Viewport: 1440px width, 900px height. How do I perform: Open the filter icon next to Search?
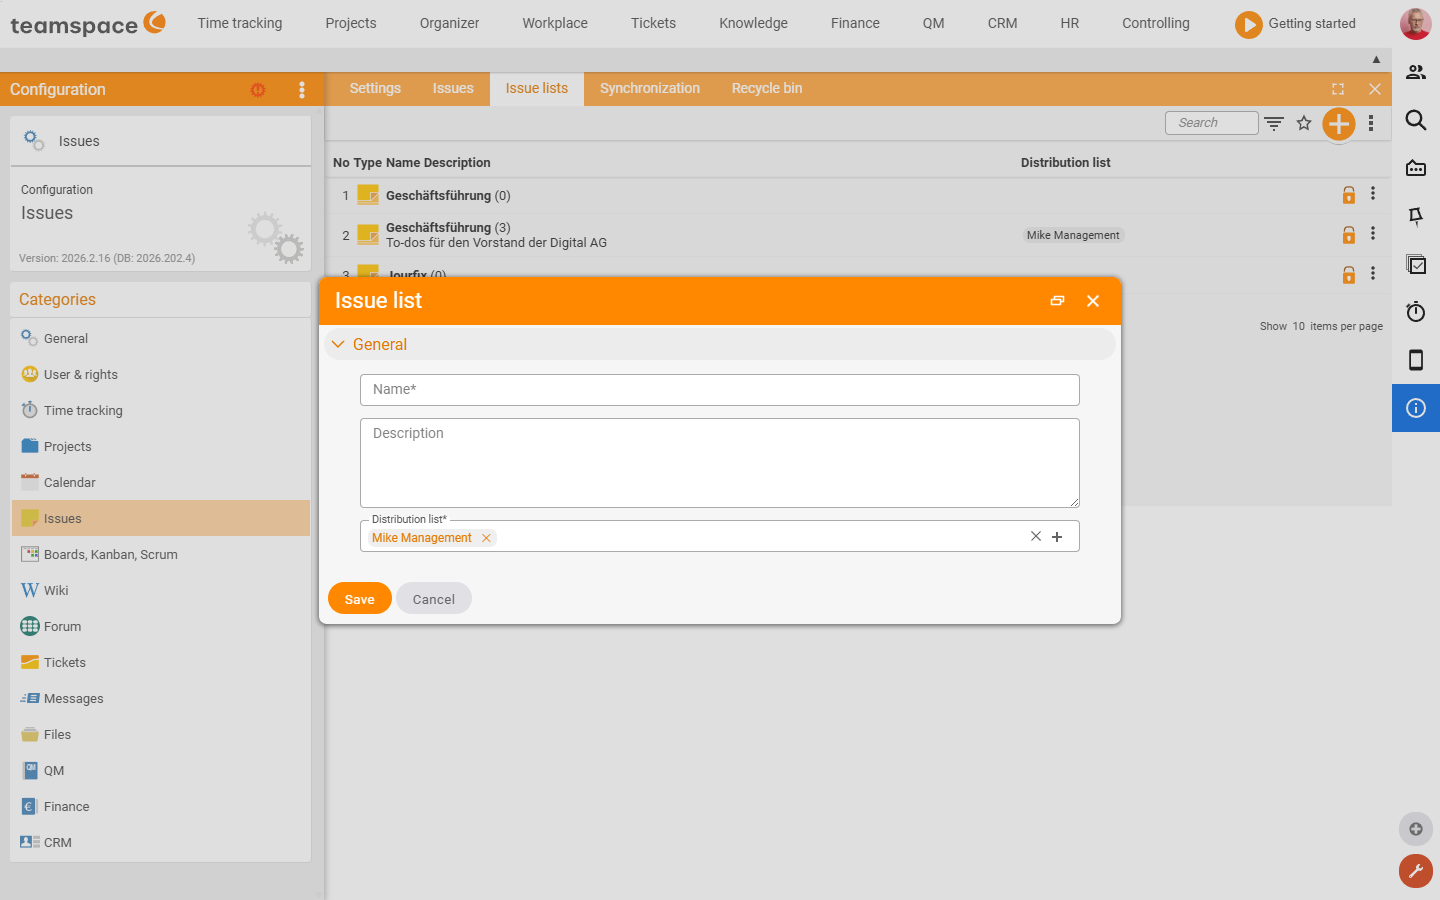click(x=1274, y=123)
